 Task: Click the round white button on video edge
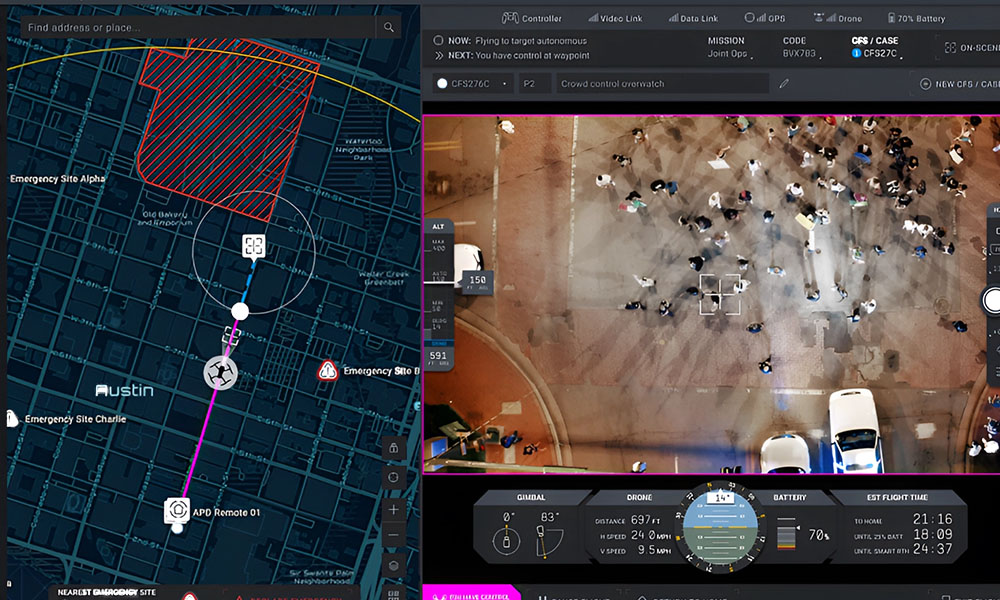point(993,299)
